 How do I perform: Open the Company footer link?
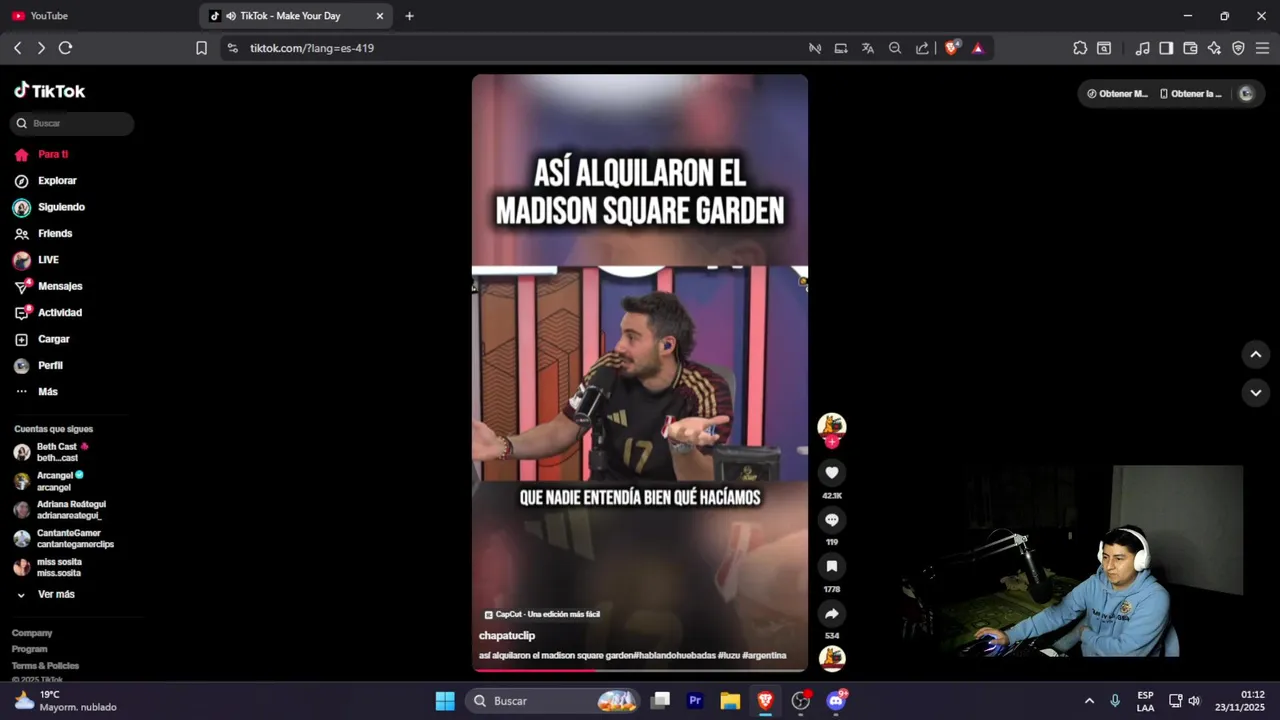tap(32, 633)
